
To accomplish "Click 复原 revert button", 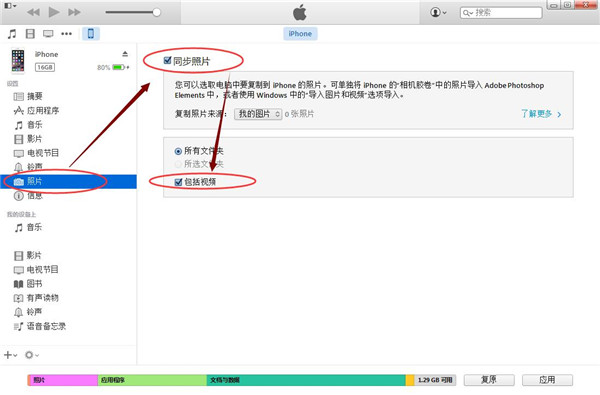I will pyautogui.click(x=489, y=380).
